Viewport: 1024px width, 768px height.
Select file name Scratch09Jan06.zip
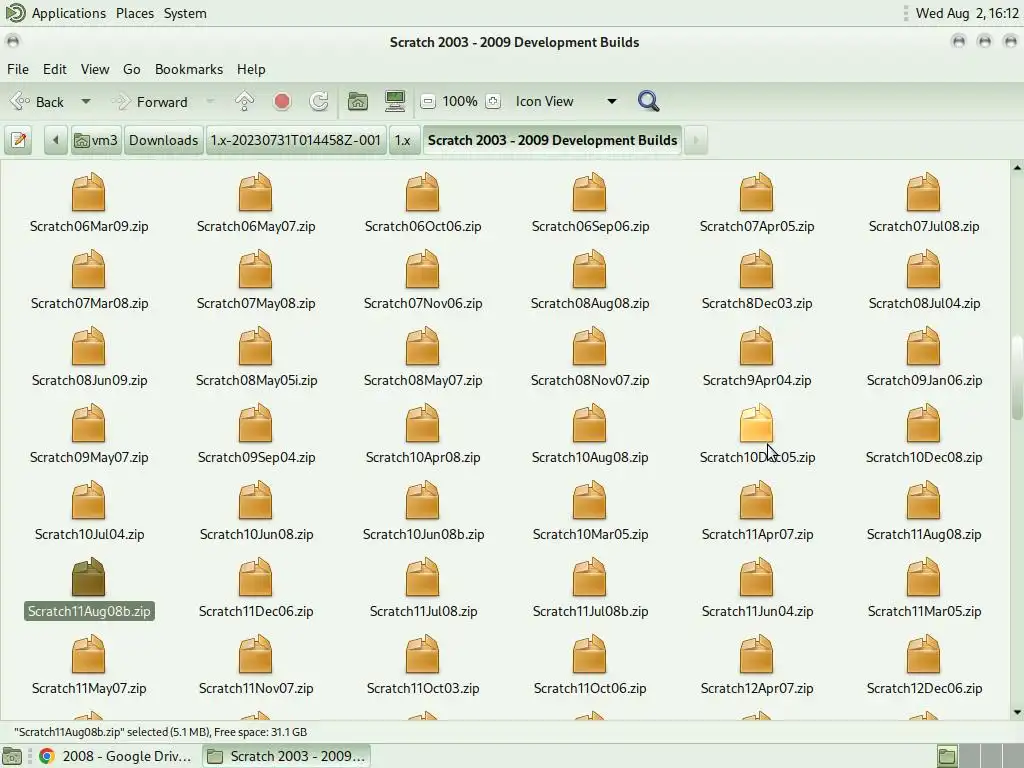point(924,380)
